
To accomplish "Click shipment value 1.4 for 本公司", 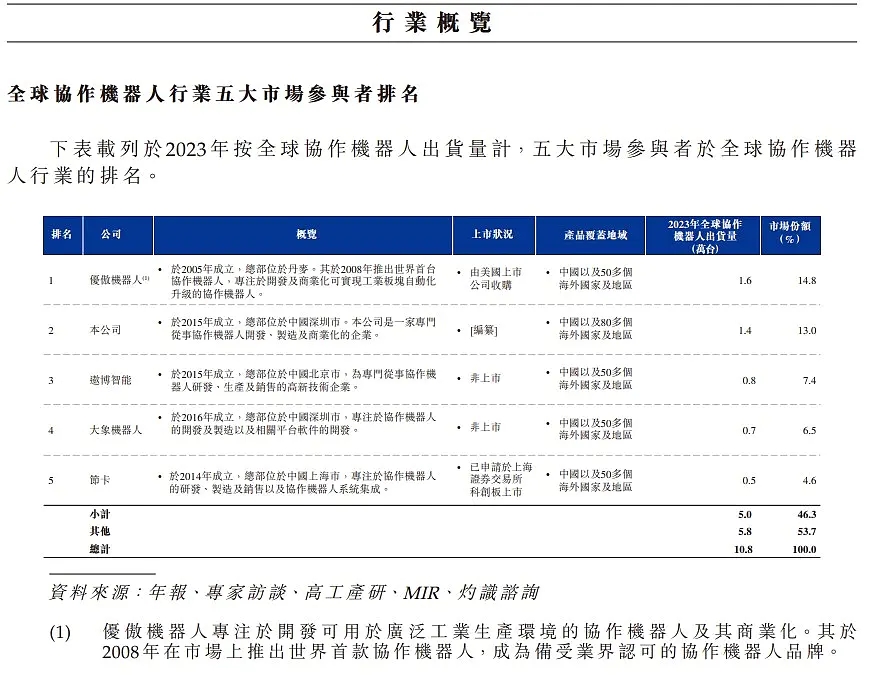I will coord(745,330).
